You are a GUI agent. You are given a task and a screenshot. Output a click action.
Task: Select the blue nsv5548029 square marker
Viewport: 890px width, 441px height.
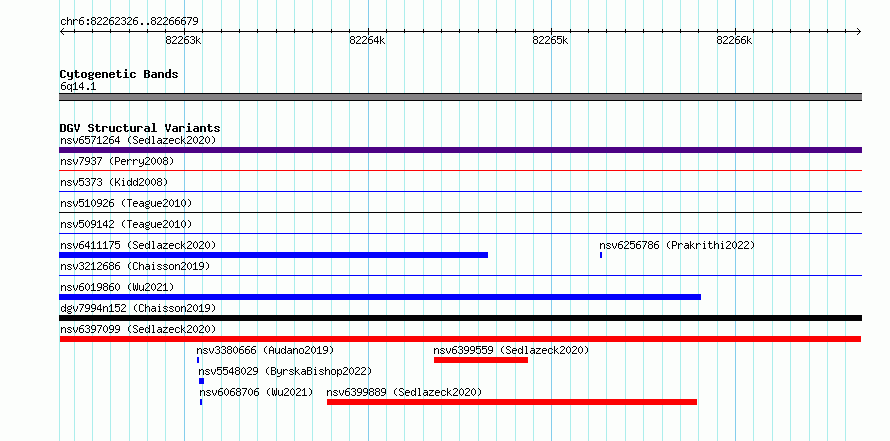pyautogui.click(x=201, y=381)
